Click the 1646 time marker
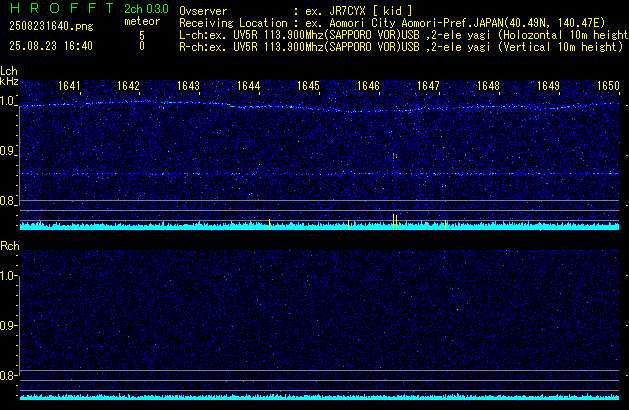The width and height of the screenshot is (629, 410). click(368, 86)
